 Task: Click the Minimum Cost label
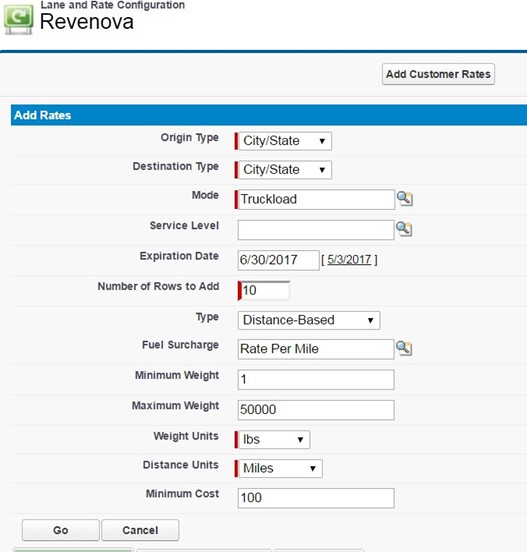pyautogui.click(x=182, y=494)
